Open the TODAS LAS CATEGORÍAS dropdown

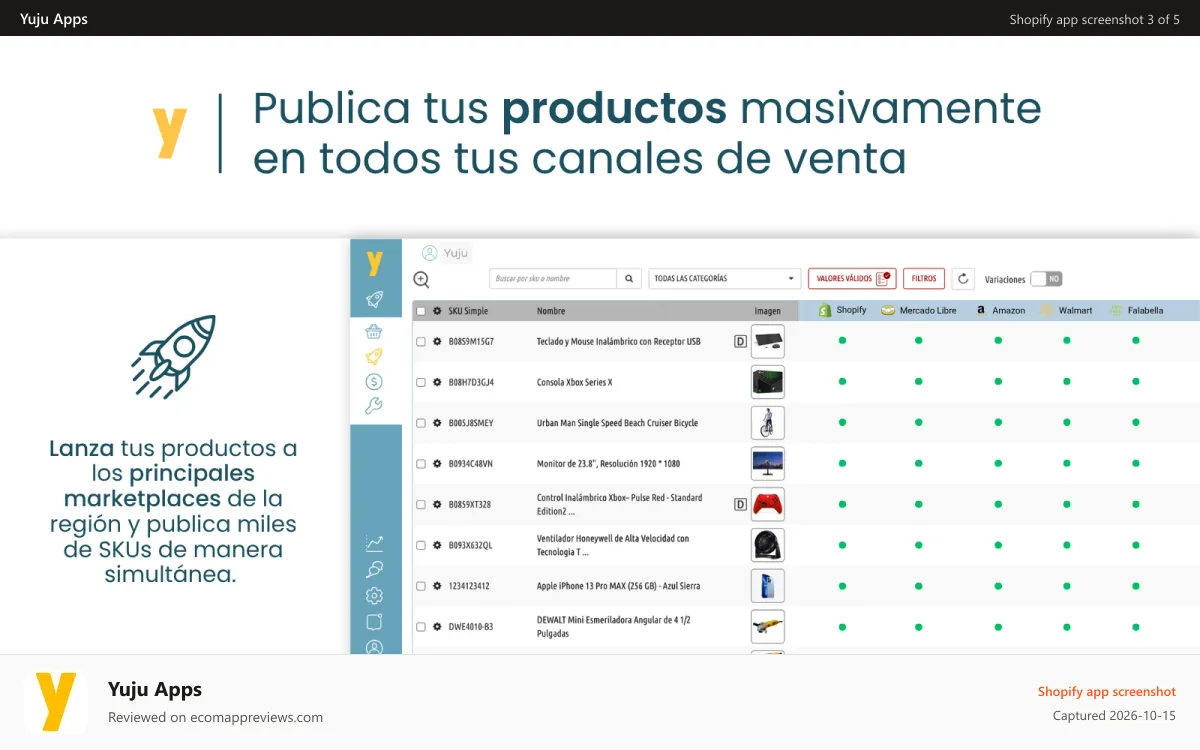pyautogui.click(x=725, y=279)
